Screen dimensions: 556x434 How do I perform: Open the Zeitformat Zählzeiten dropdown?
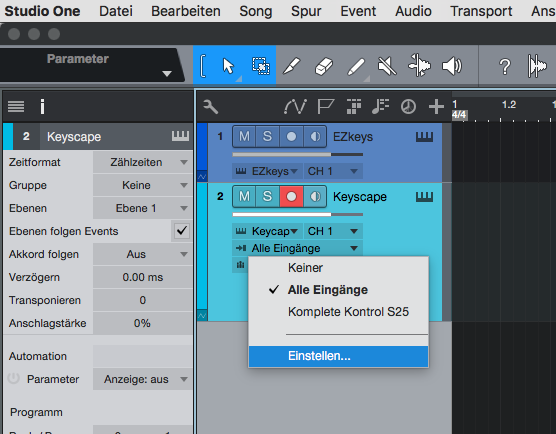[x=143, y=162]
